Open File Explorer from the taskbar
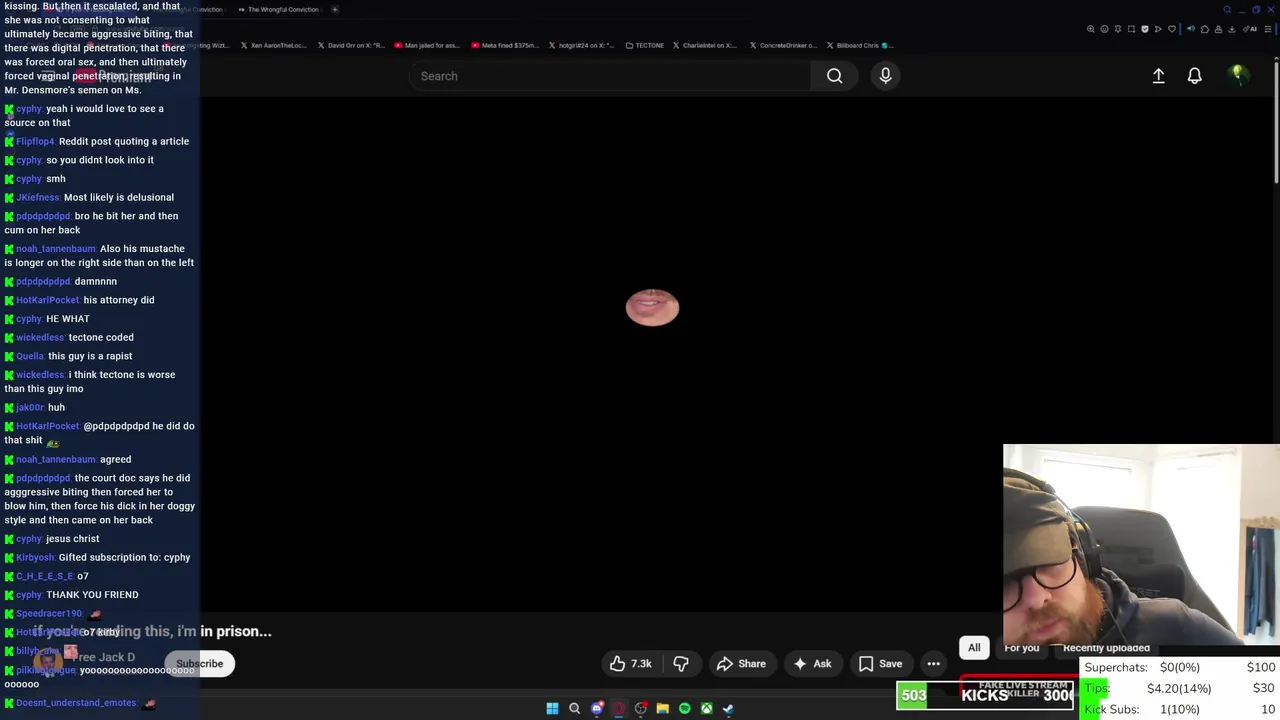 point(662,708)
